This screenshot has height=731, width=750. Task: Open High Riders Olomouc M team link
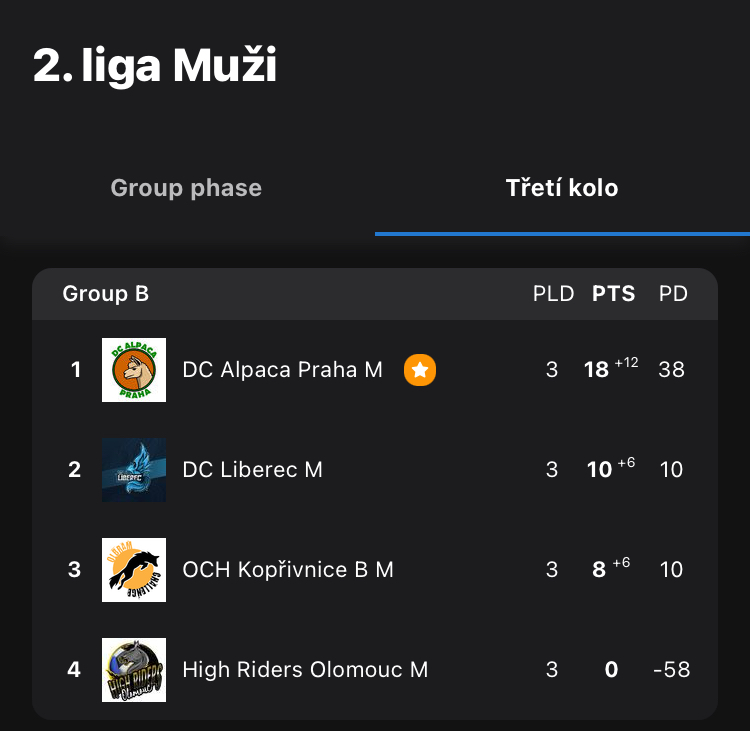(305, 670)
